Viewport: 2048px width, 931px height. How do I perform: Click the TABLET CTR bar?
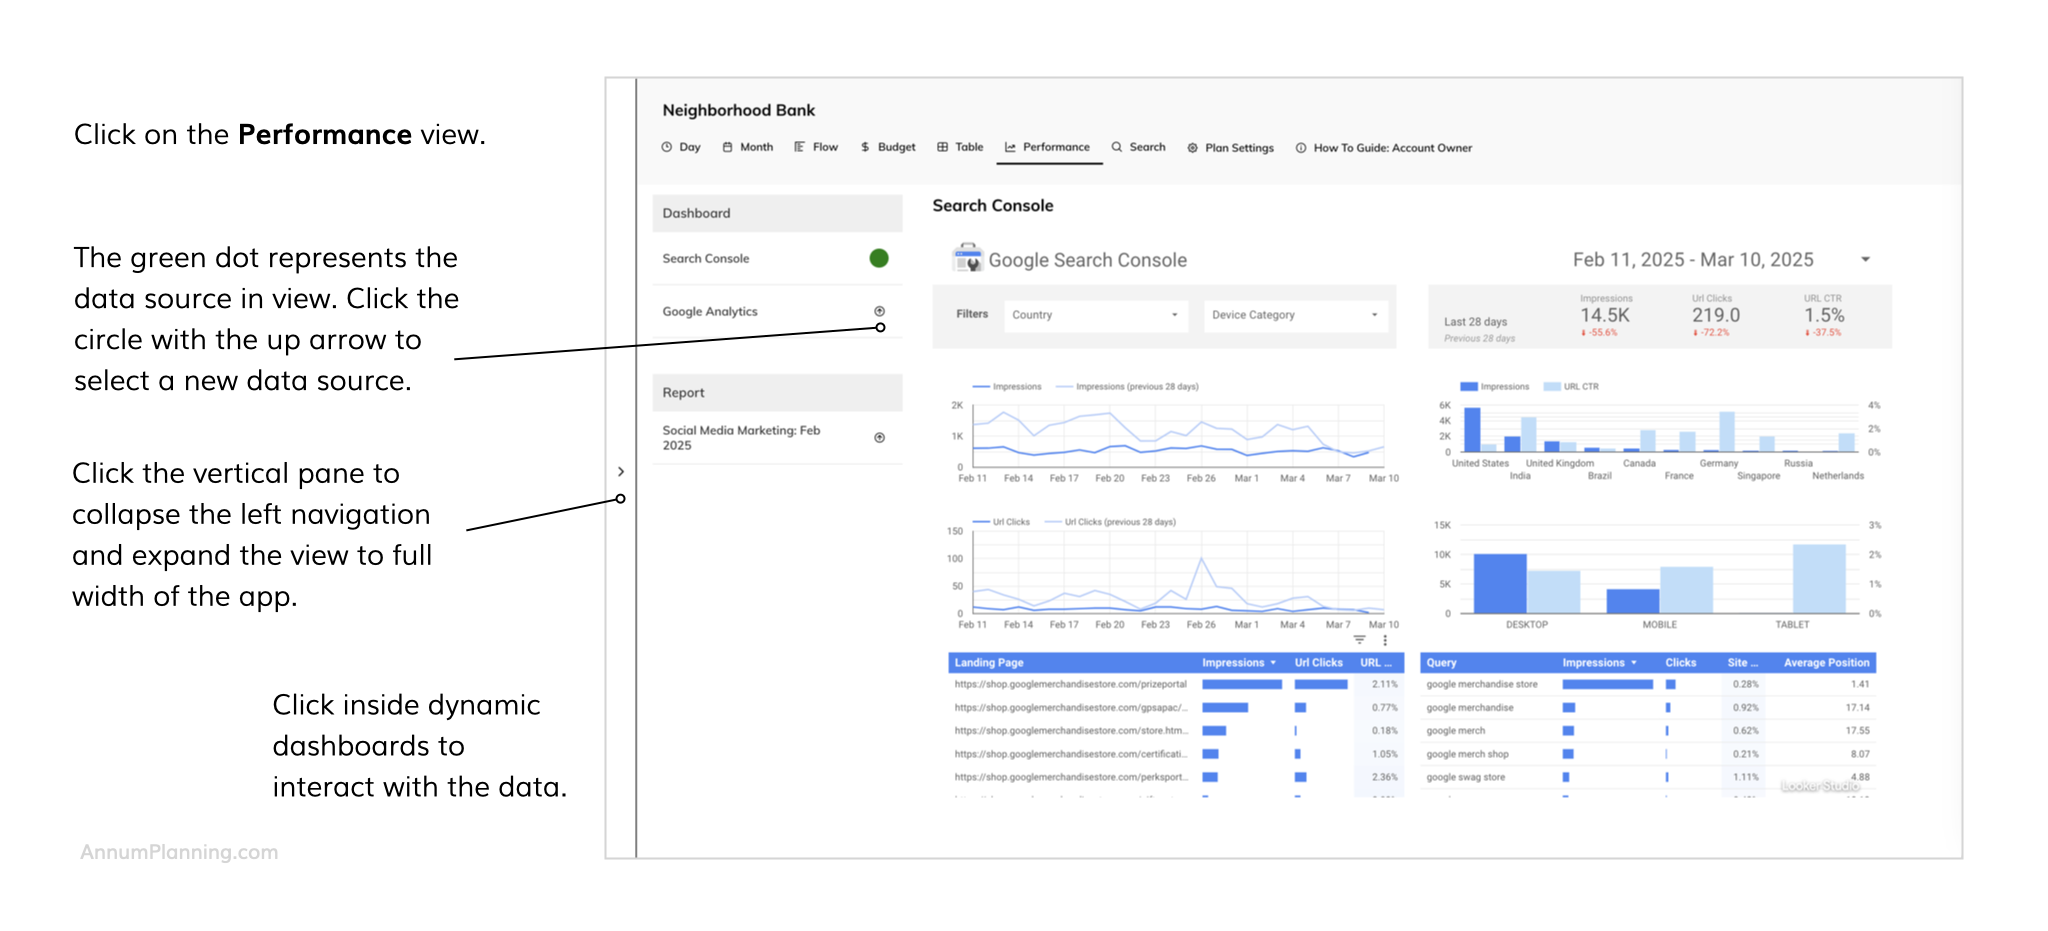coord(1819,579)
